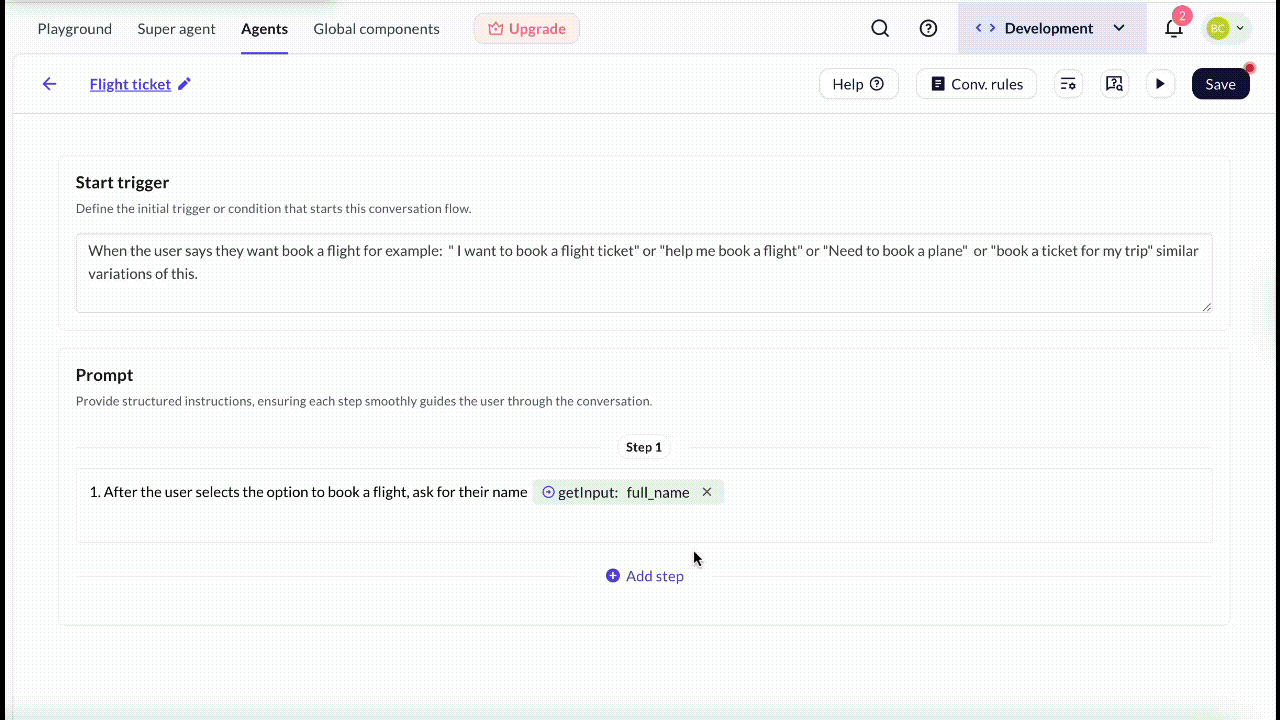Open the Development environment dropdown
Image resolution: width=1280 pixels, height=720 pixels.
coord(1048,28)
